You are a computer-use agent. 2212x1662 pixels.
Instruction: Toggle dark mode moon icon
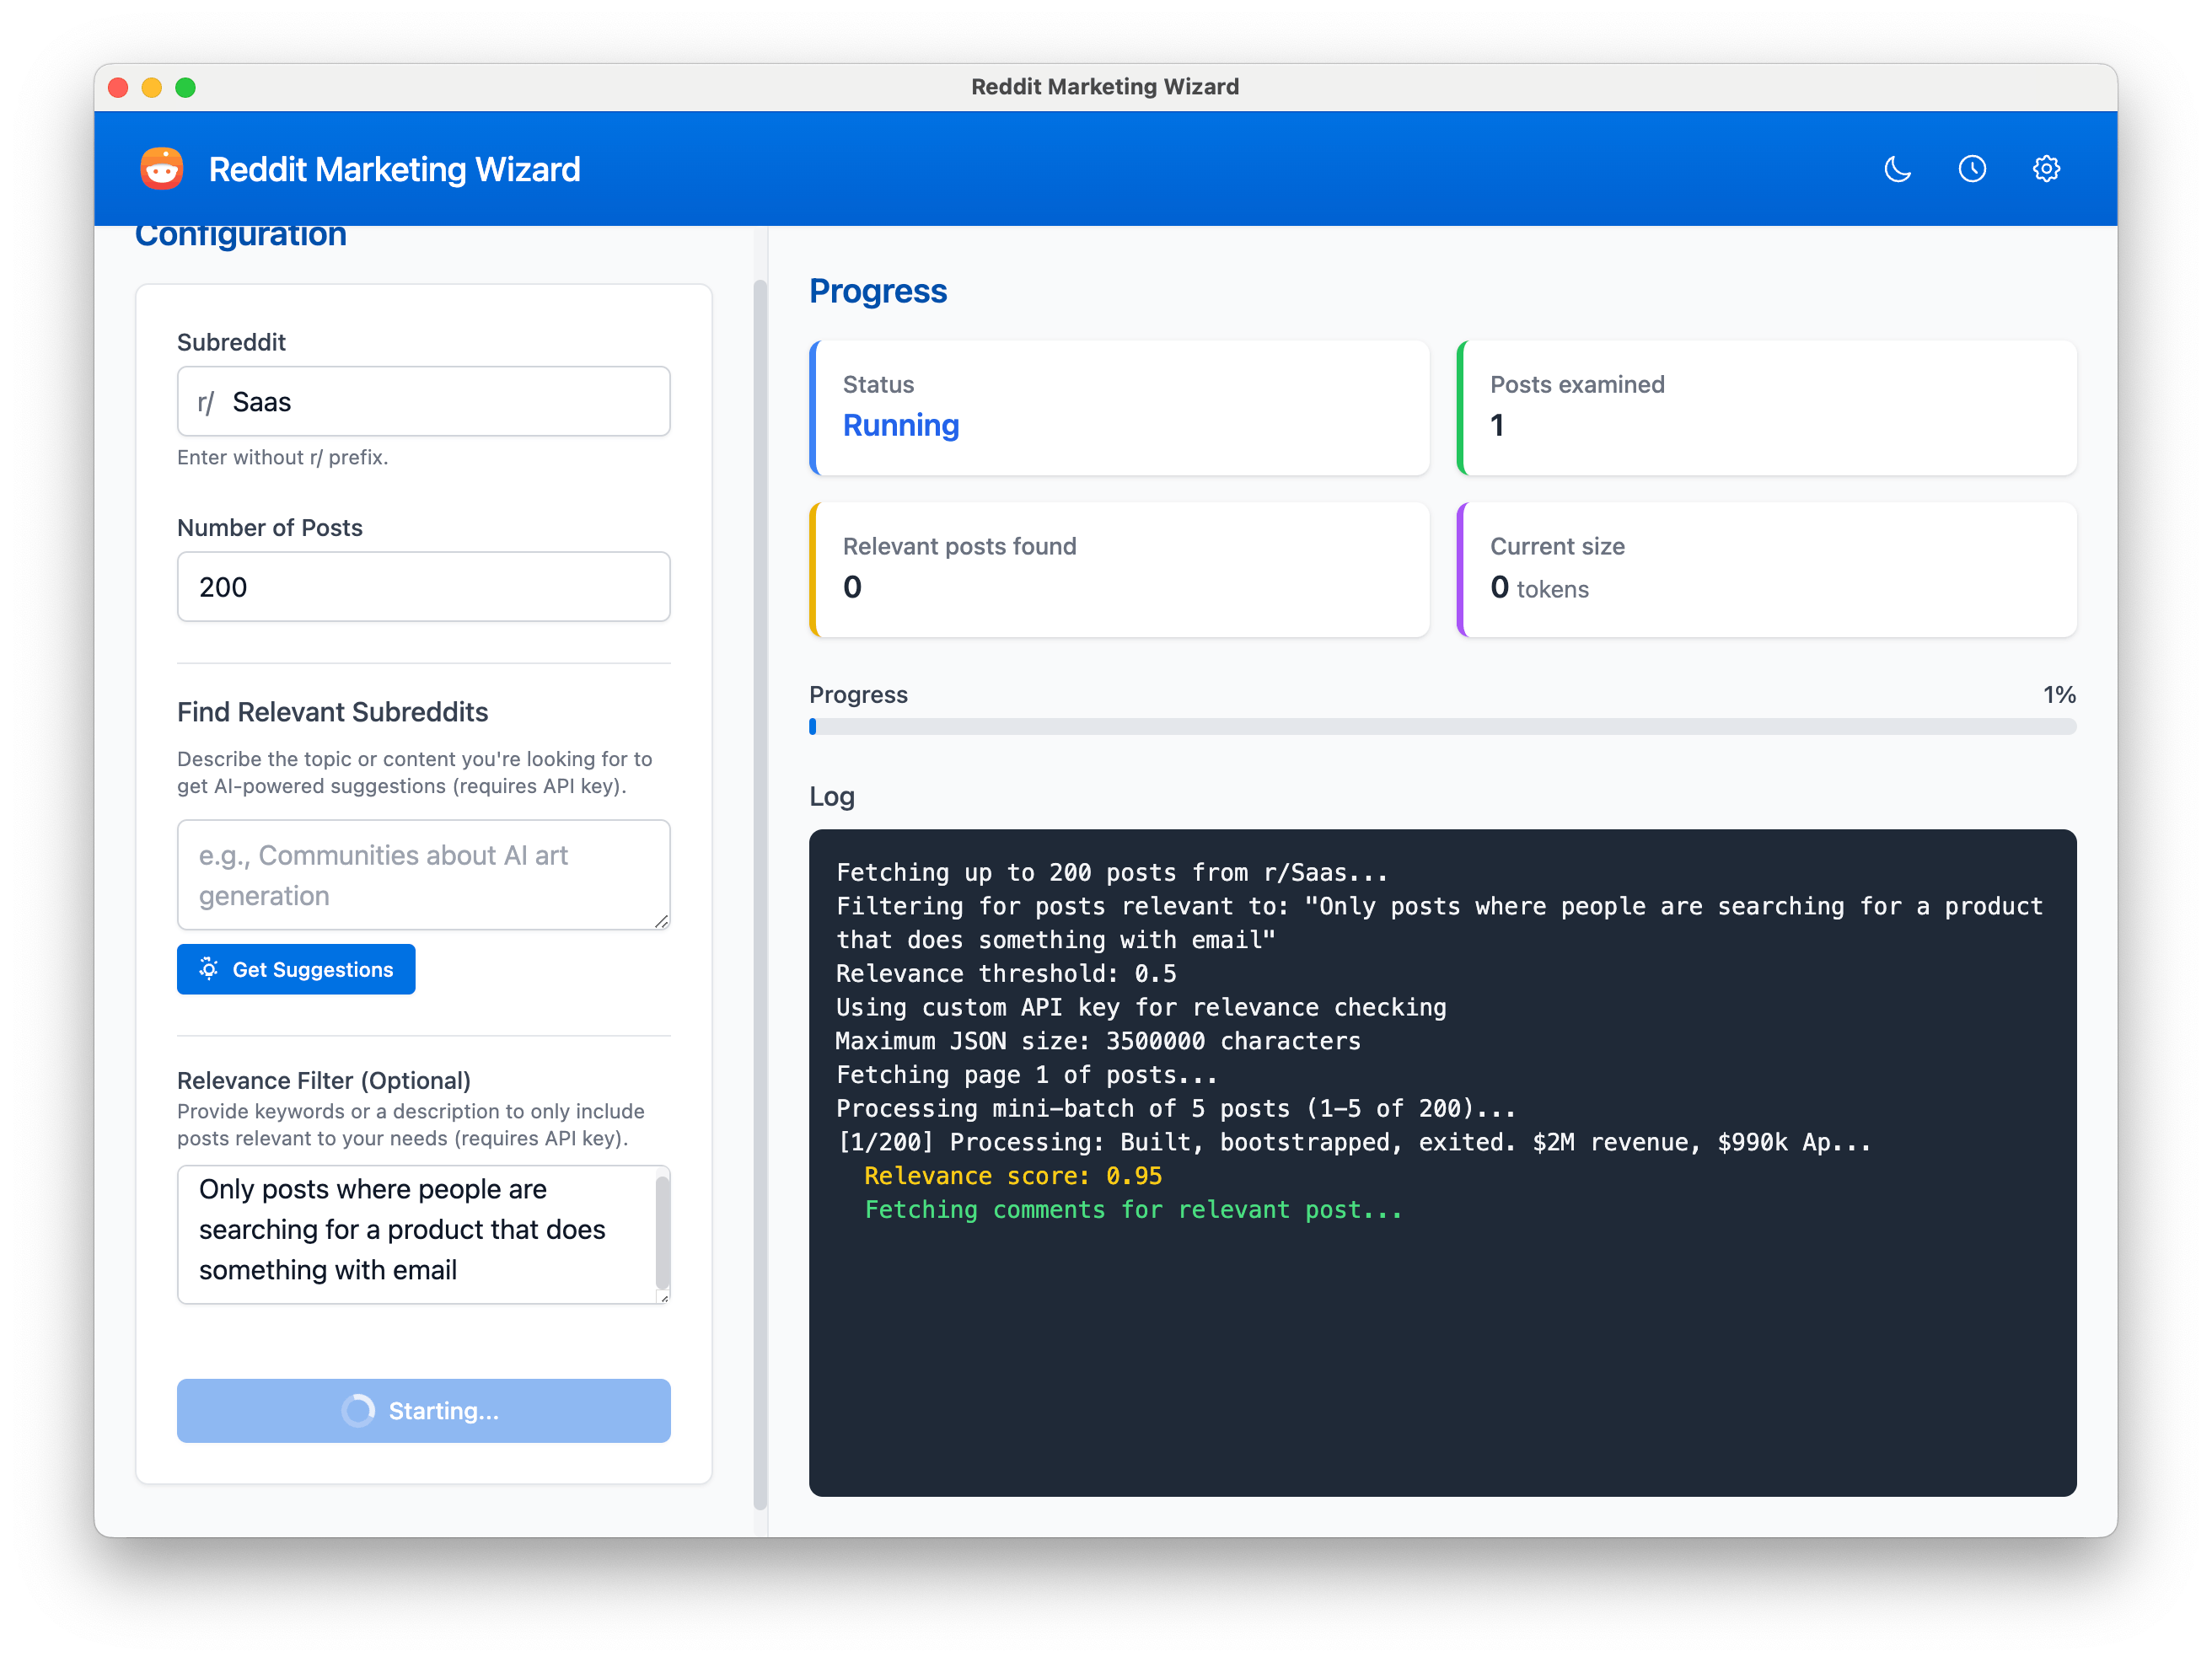click(x=1897, y=169)
